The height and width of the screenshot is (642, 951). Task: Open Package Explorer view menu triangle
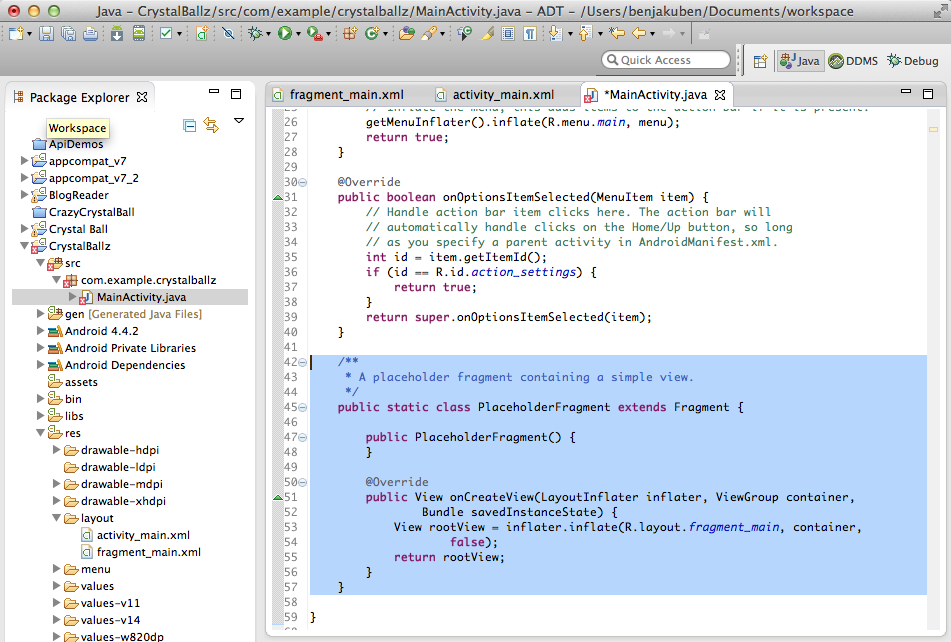239,121
